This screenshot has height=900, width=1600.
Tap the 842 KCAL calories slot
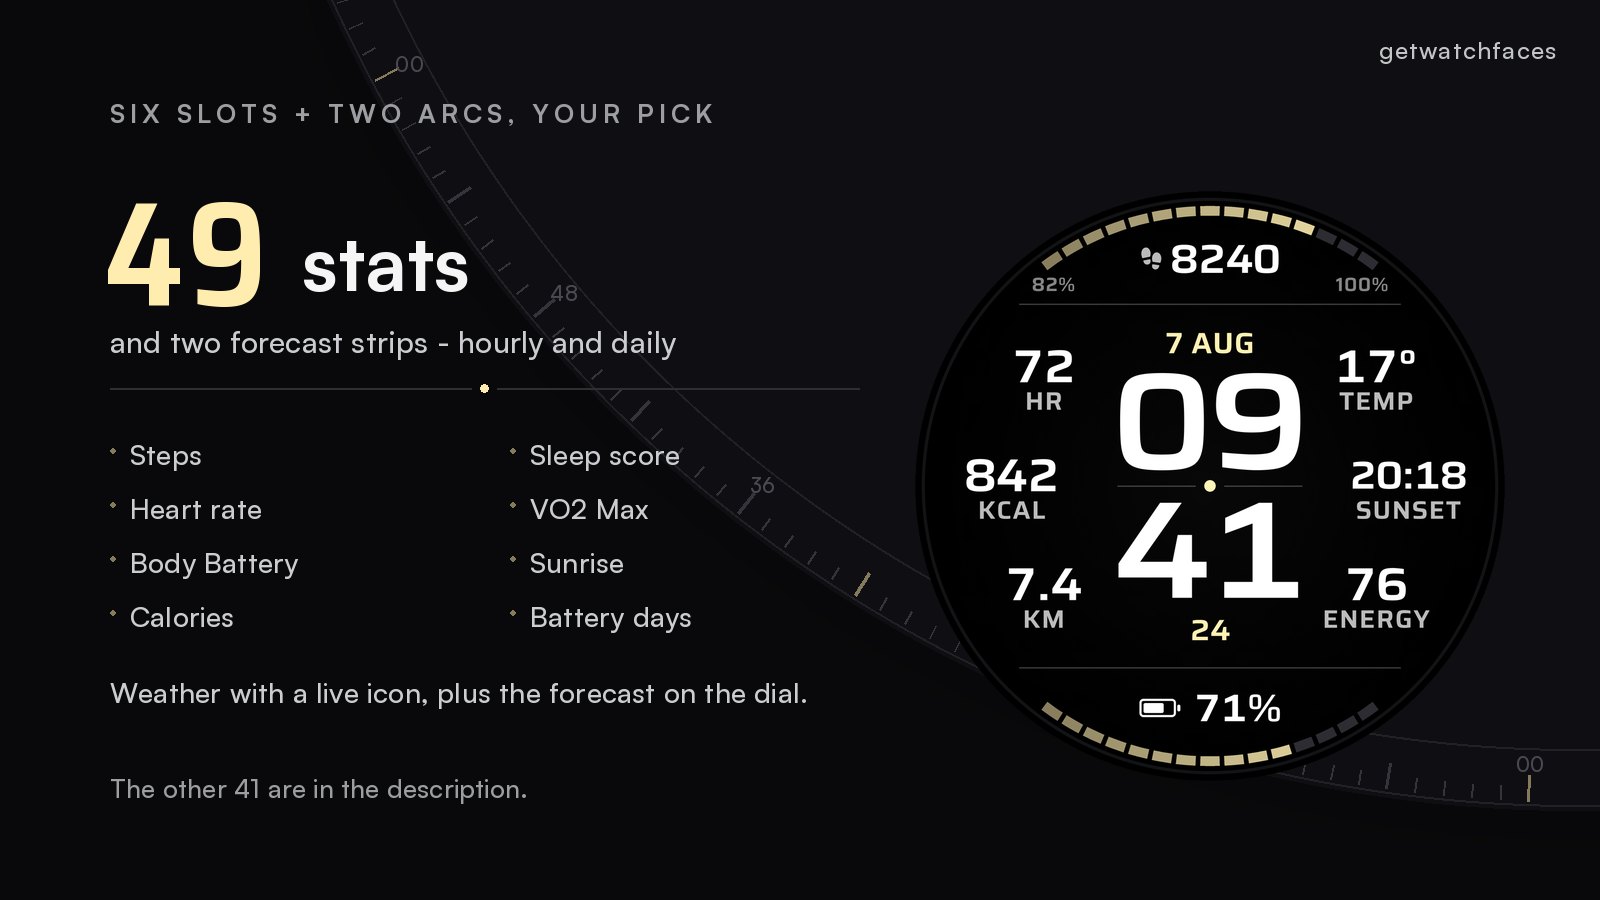tap(1011, 489)
